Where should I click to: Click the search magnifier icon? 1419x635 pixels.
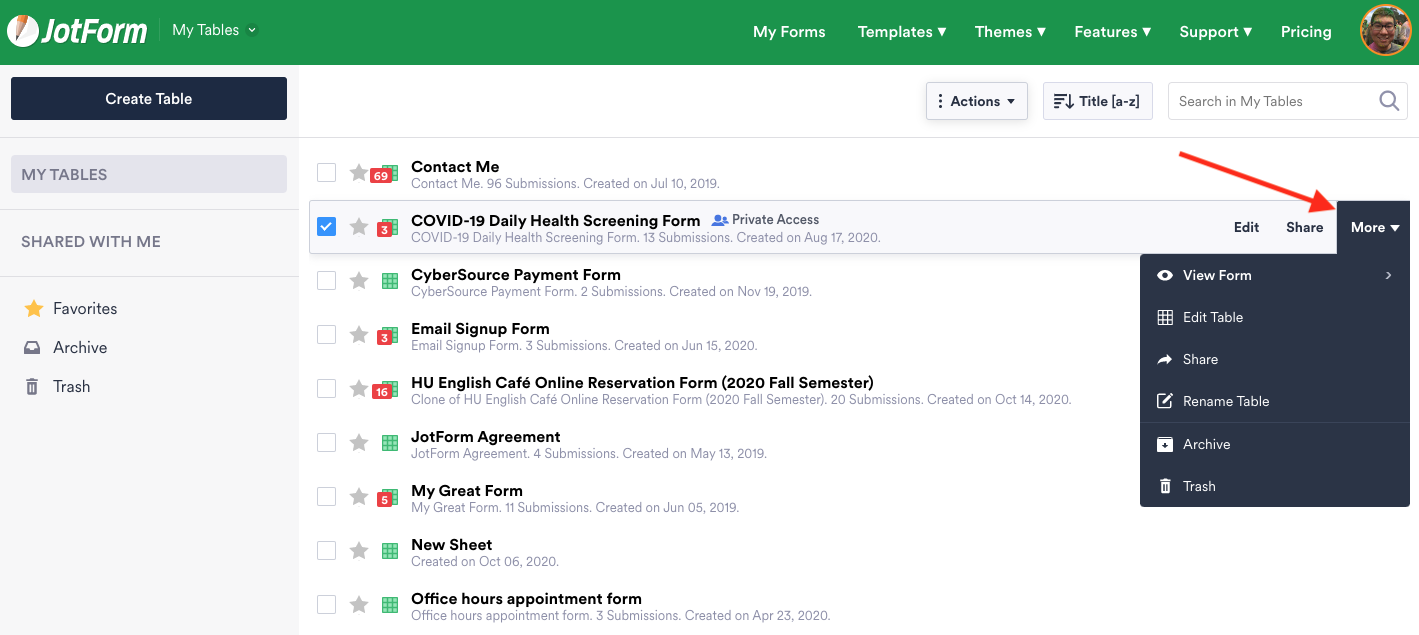coord(1389,101)
